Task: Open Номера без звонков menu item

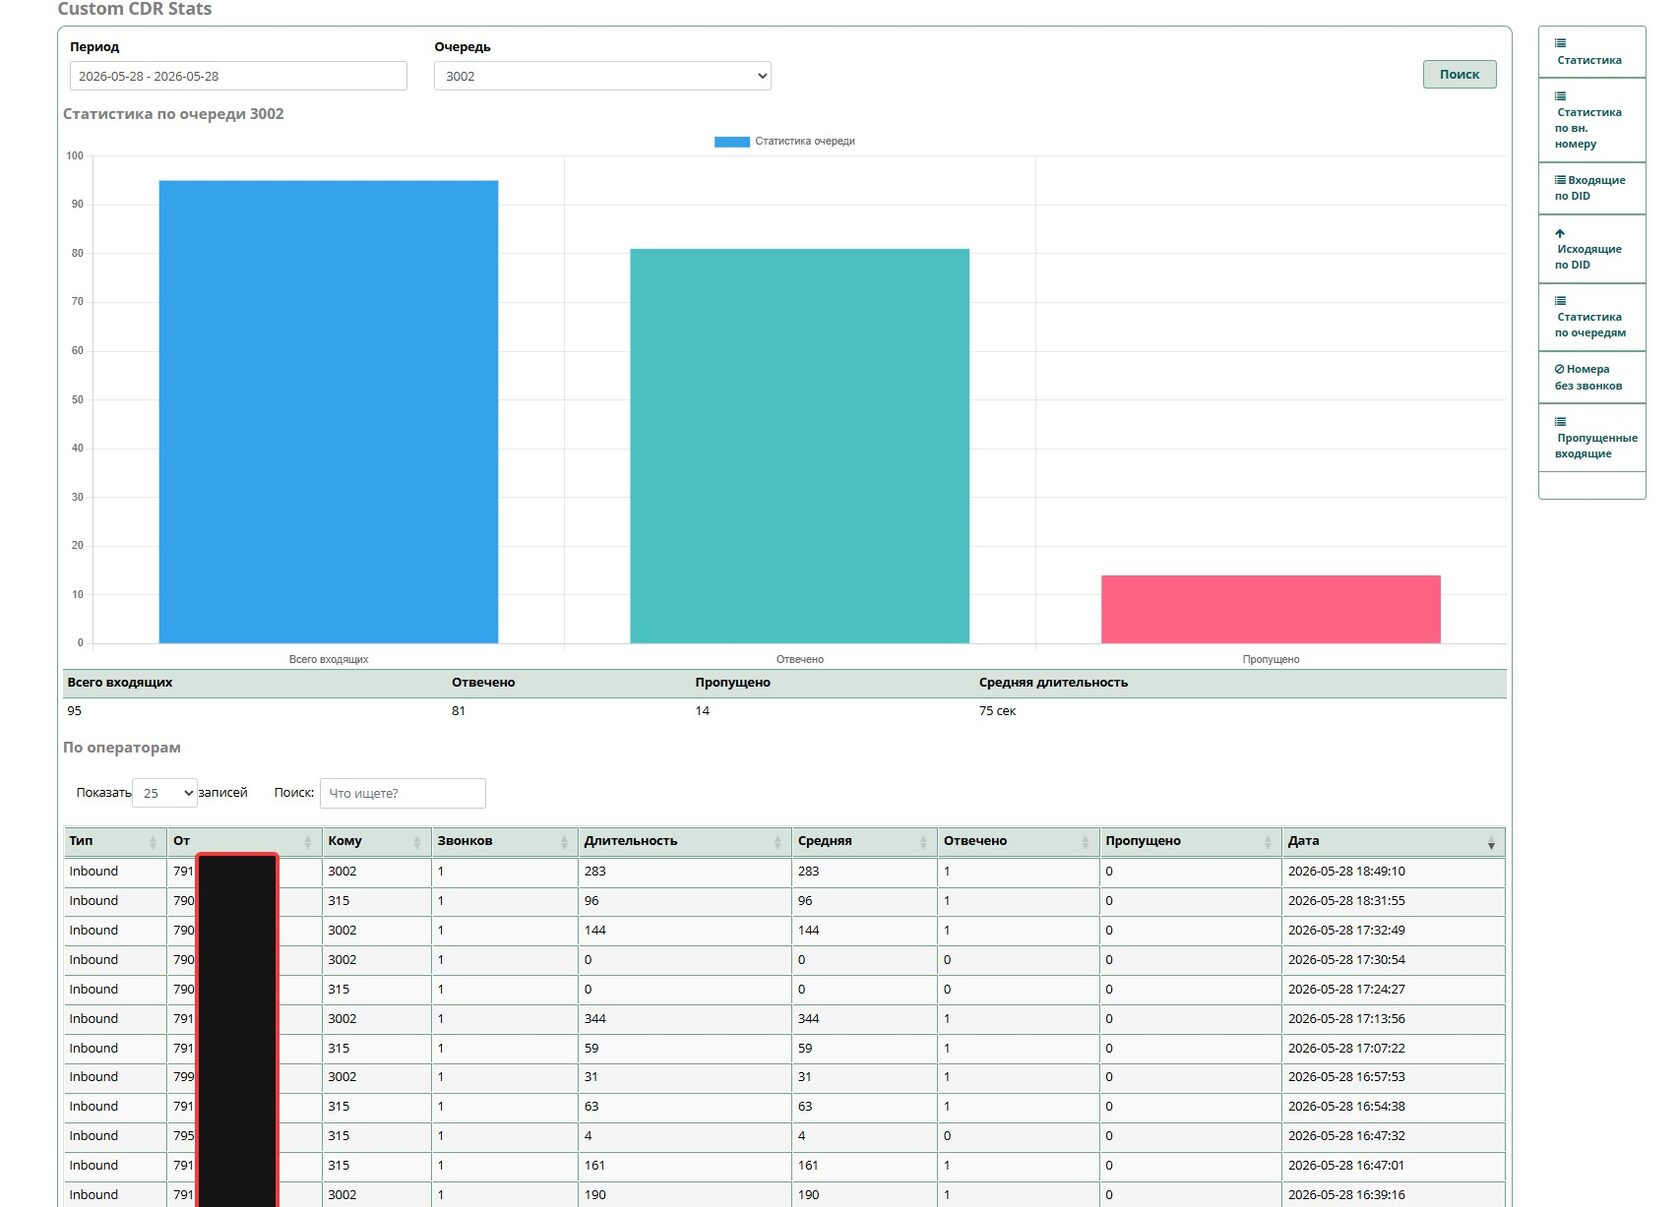Action: pyautogui.click(x=1591, y=377)
